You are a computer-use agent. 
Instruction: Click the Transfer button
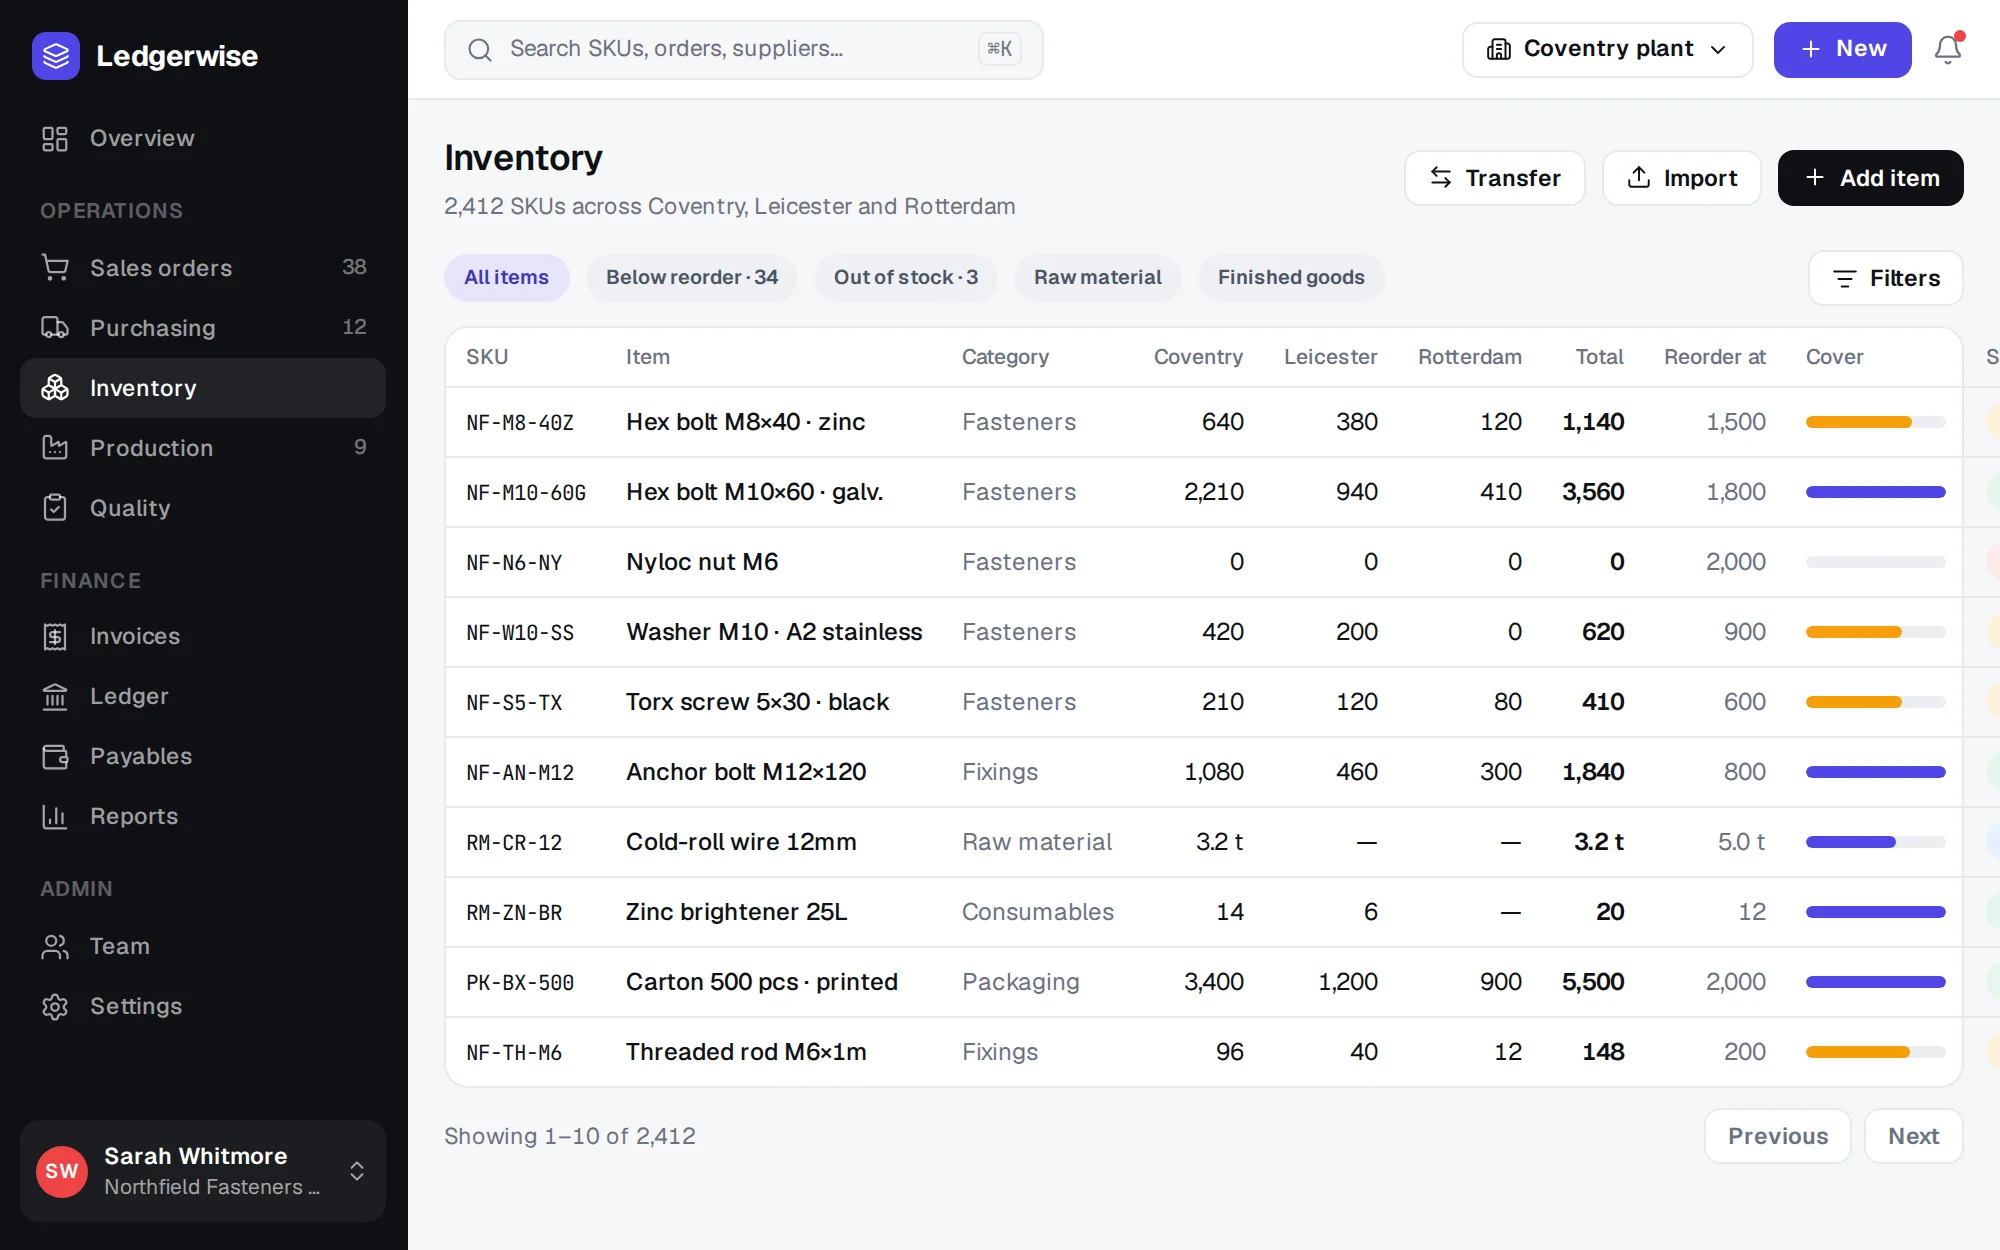pyautogui.click(x=1495, y=178)
